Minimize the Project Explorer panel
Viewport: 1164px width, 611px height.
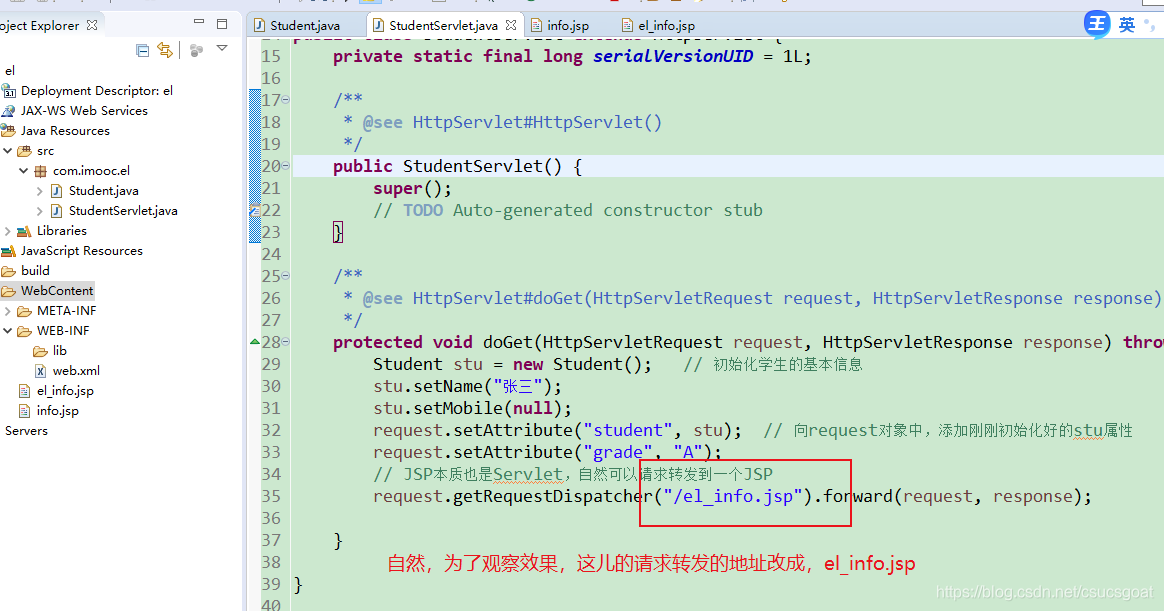click(198, 22)
